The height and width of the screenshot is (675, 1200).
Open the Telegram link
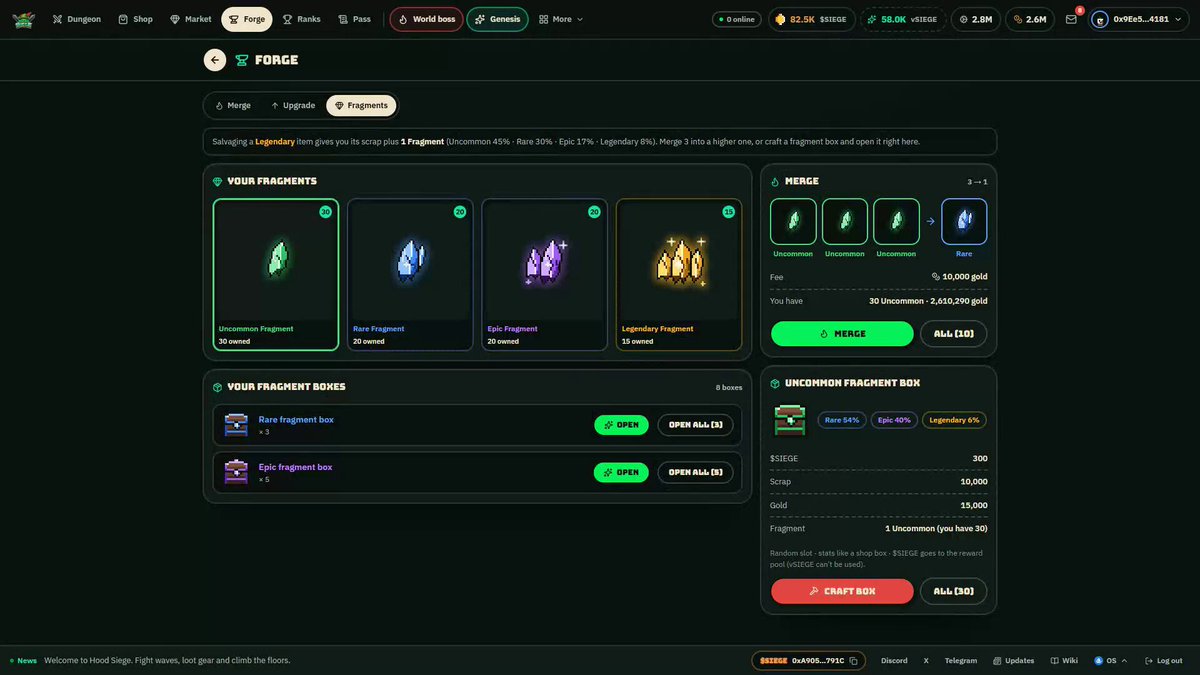(961, 661)
